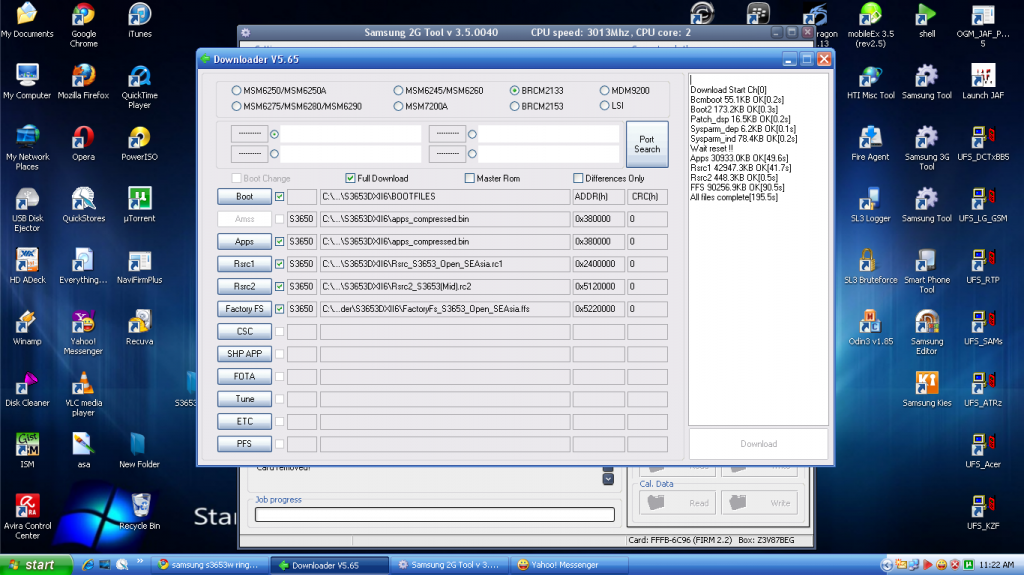Screen dimensions: 1024x575
Task: Click the Rsrc1 file button
Action: click(x=244, y=263)
